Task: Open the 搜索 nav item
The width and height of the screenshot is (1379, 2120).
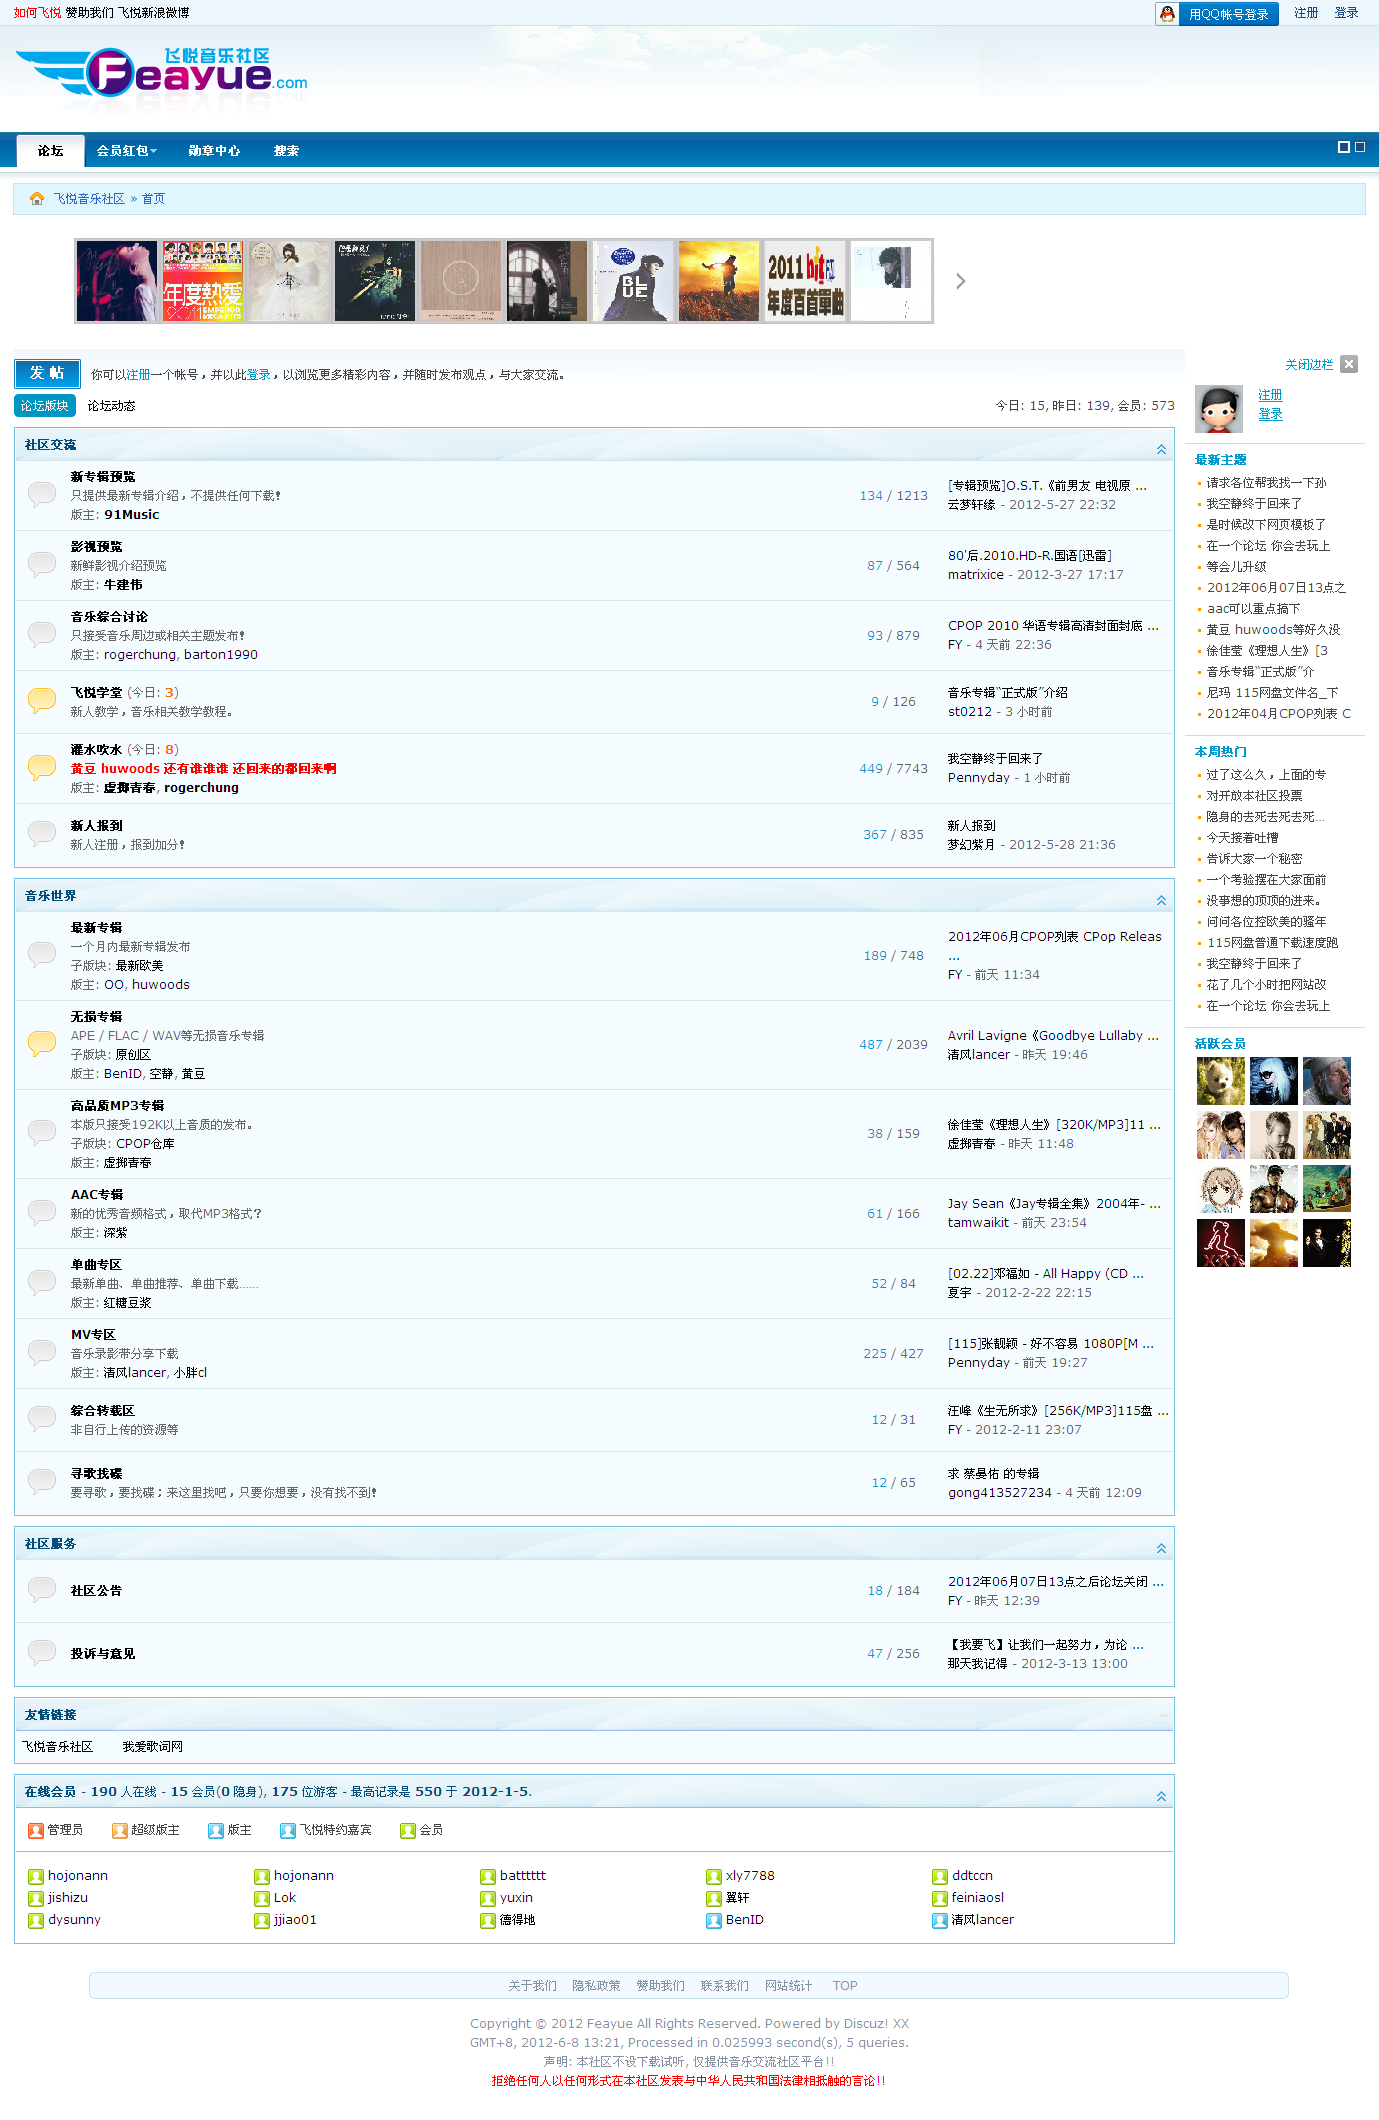Action: [287, 151]
